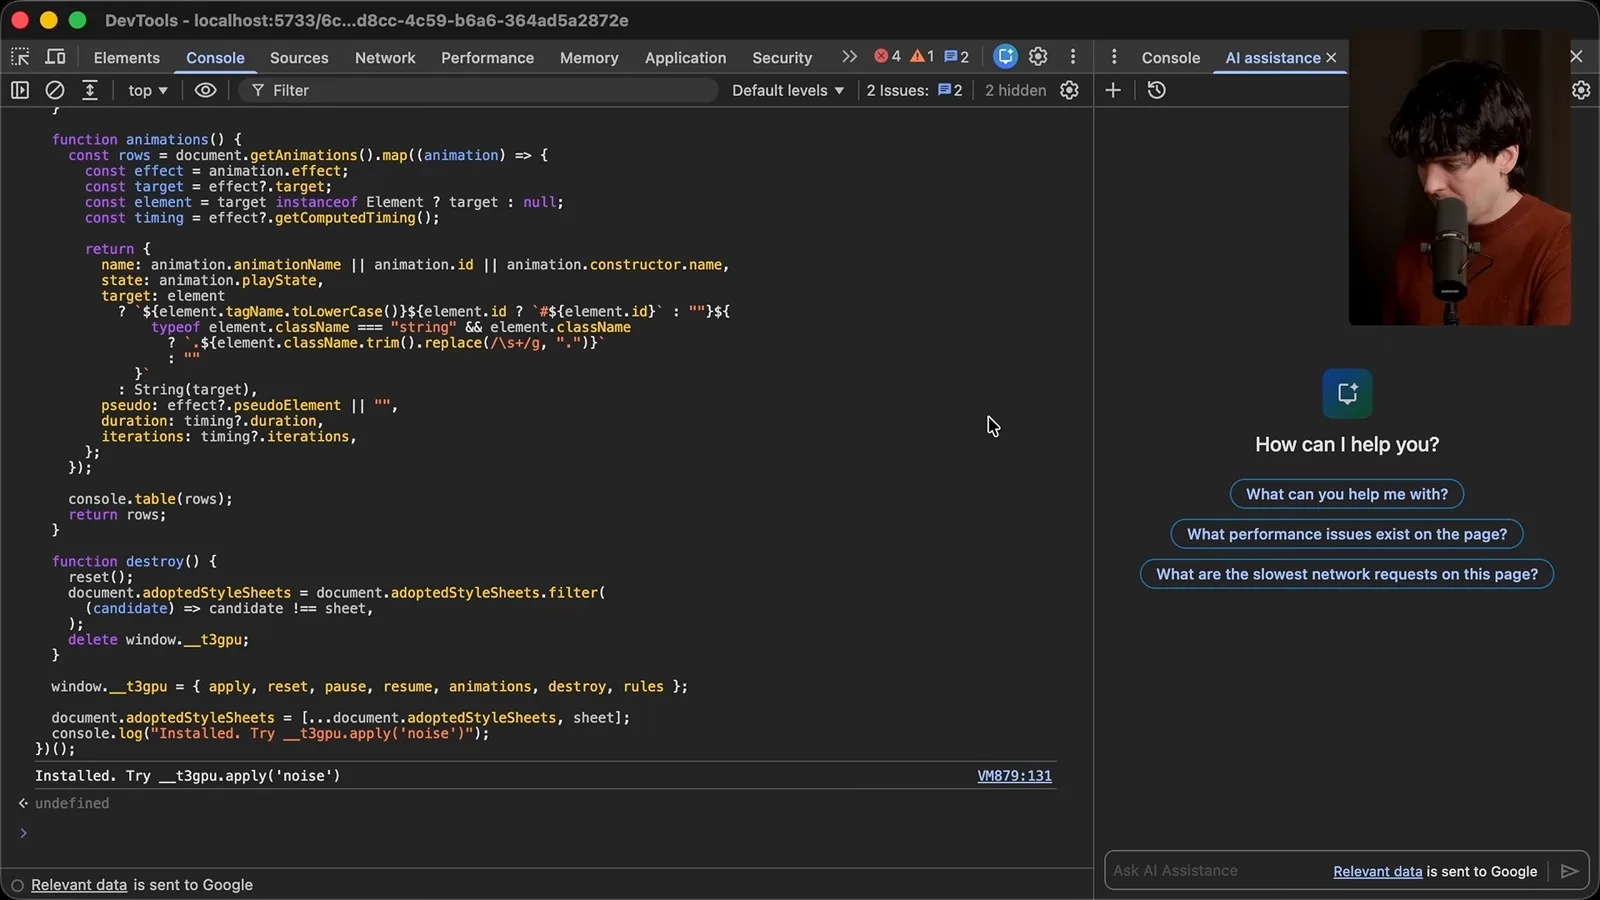The height and width of the screenshot is (900, 1600).
Task: Open the Security tab
Action: coord(782,58)
